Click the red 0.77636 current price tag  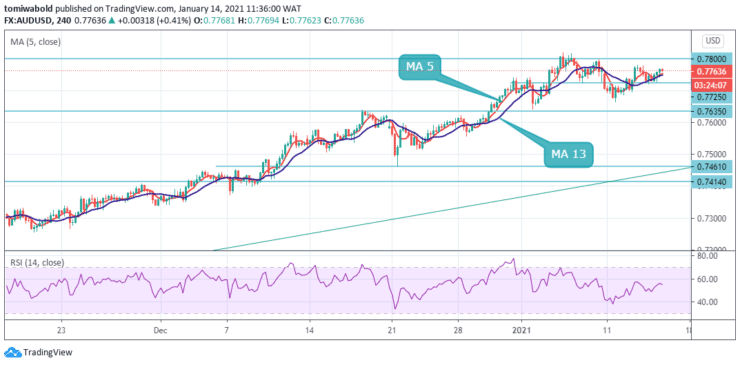tap(711, 72)
